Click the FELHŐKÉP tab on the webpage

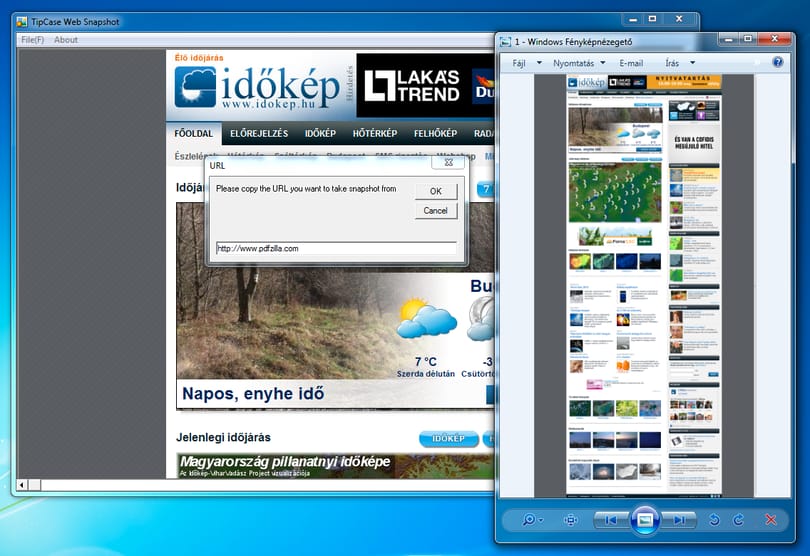(435, 133)
